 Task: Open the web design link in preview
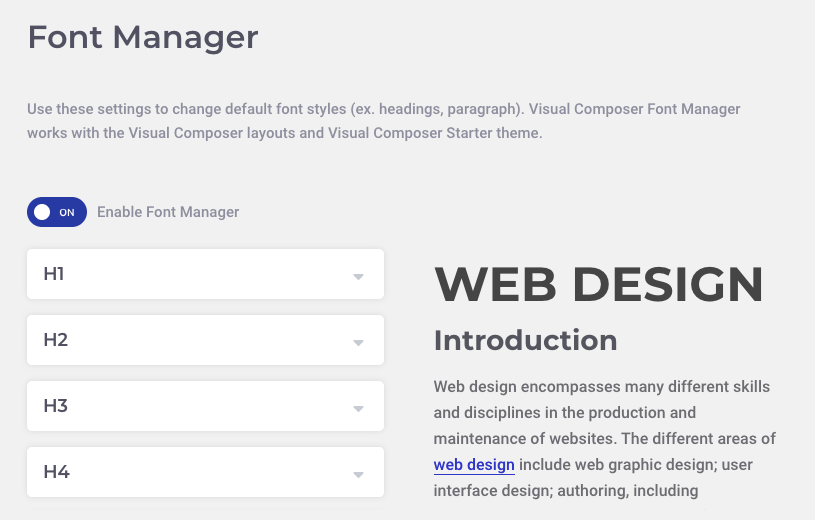pyautogui.click(x=474, y=464)
